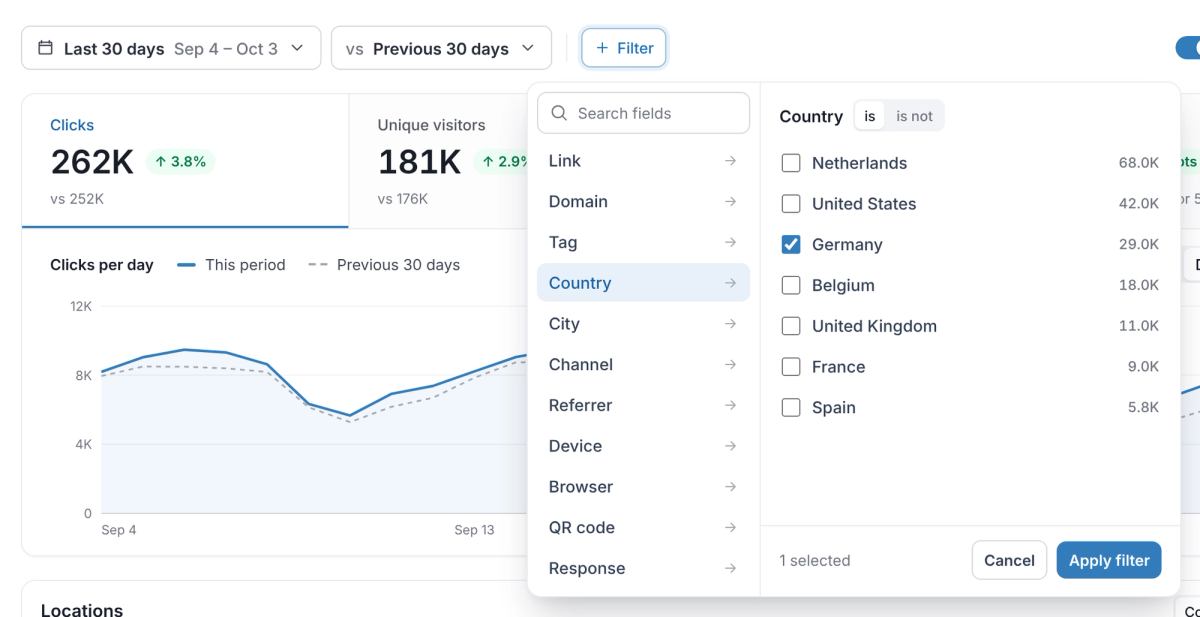Open the vs Previous 30 days dropdown

coord(441,48)
